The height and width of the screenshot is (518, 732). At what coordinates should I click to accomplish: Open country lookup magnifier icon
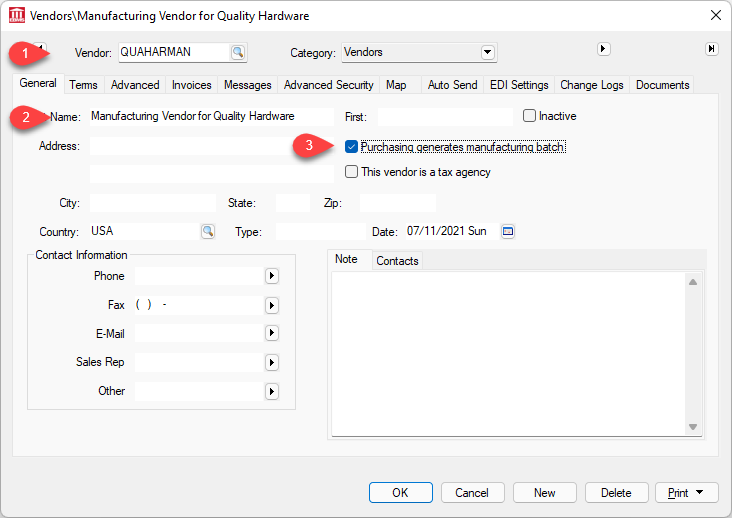pyautogui.click(x=208, y=231)
